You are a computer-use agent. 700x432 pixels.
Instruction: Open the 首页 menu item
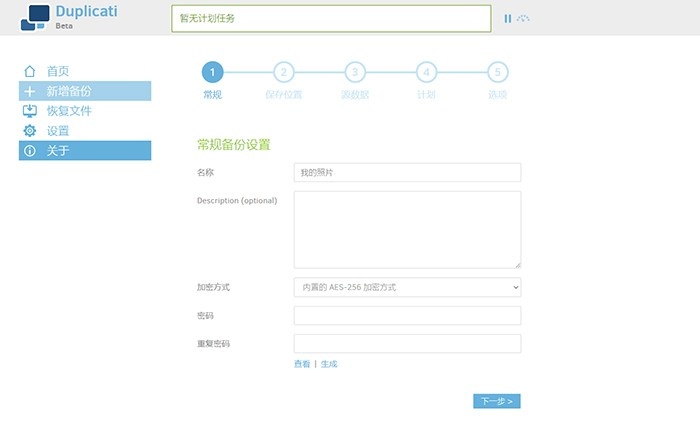85,71
